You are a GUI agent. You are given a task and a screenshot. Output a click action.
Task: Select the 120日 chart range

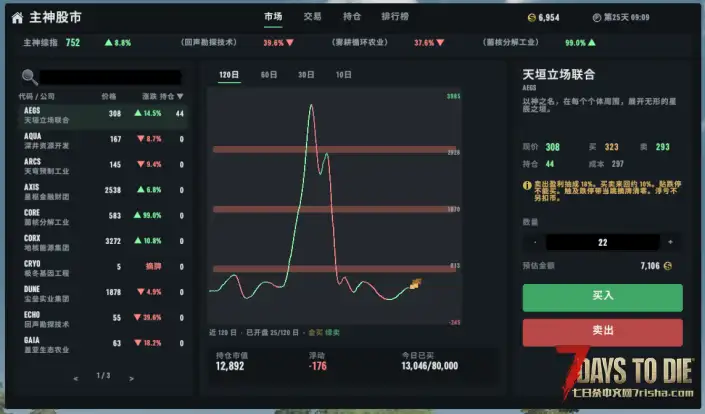[x=229, y=75]
